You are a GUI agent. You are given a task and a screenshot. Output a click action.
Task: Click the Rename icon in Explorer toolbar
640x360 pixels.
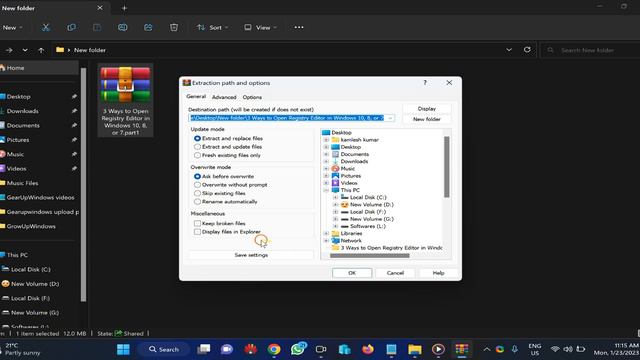122,27
